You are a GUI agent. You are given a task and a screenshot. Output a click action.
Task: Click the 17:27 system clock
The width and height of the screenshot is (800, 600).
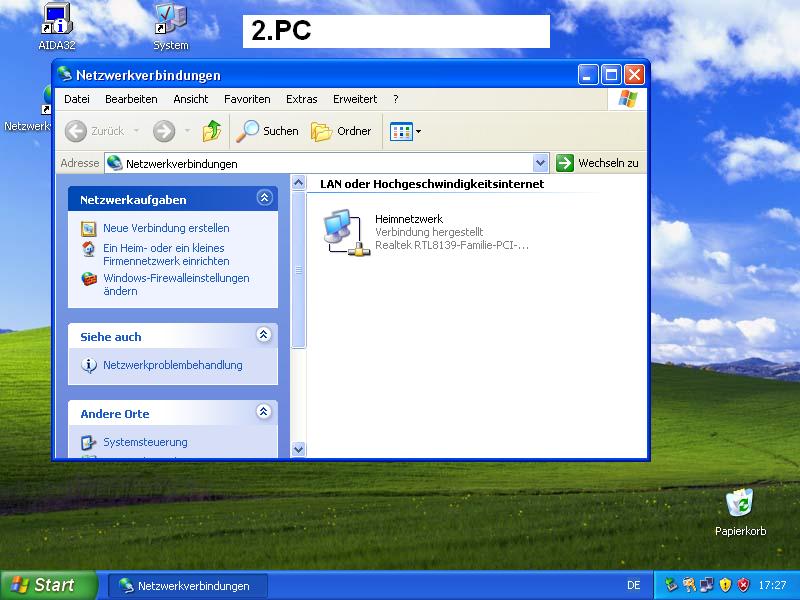(x=772, y=585)
